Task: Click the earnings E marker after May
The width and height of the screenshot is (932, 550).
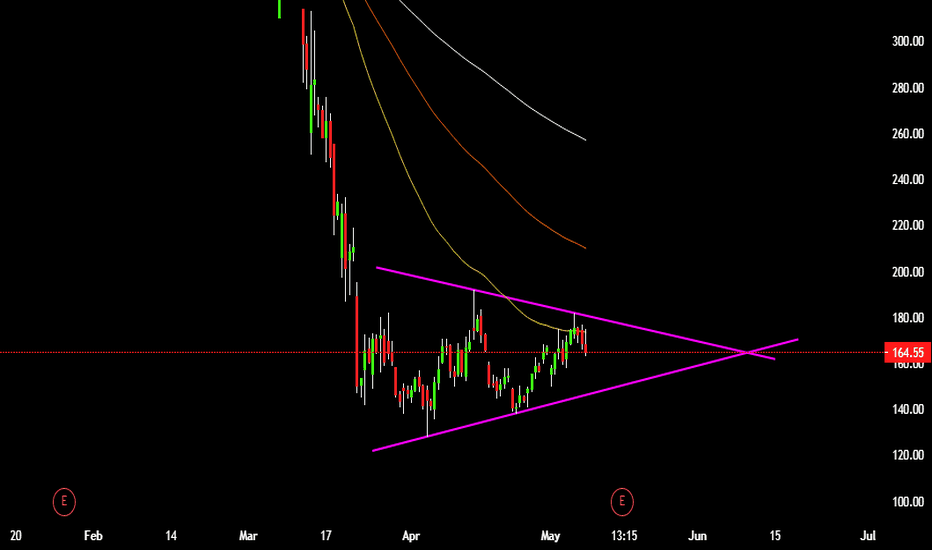Action: coord(622,502)
